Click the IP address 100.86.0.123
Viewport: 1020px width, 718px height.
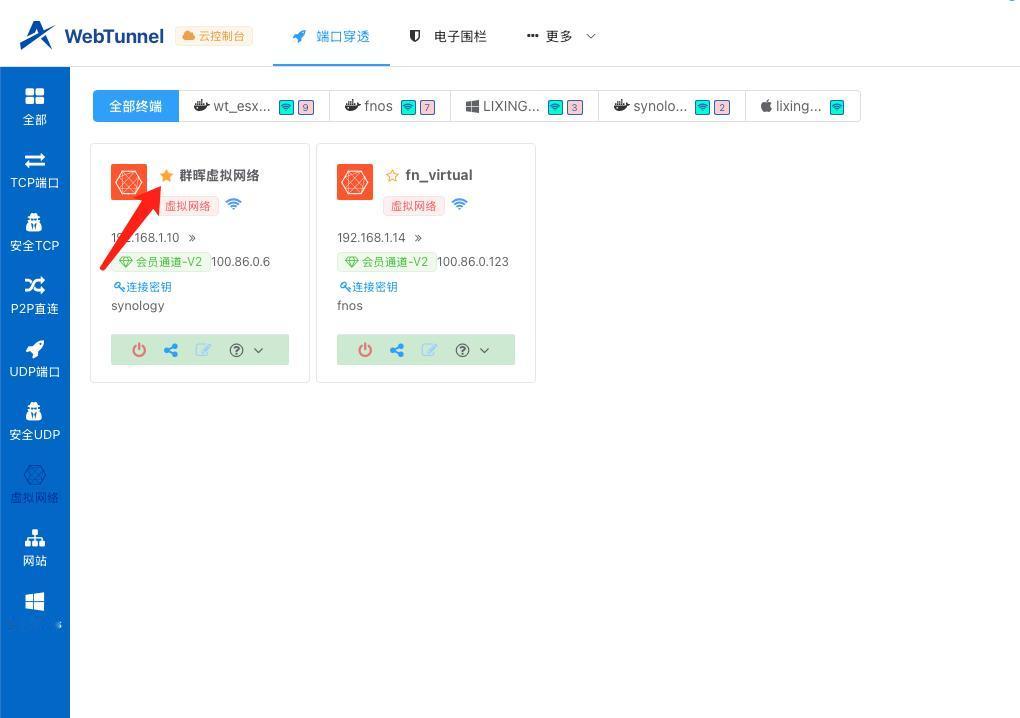[473, 262]
